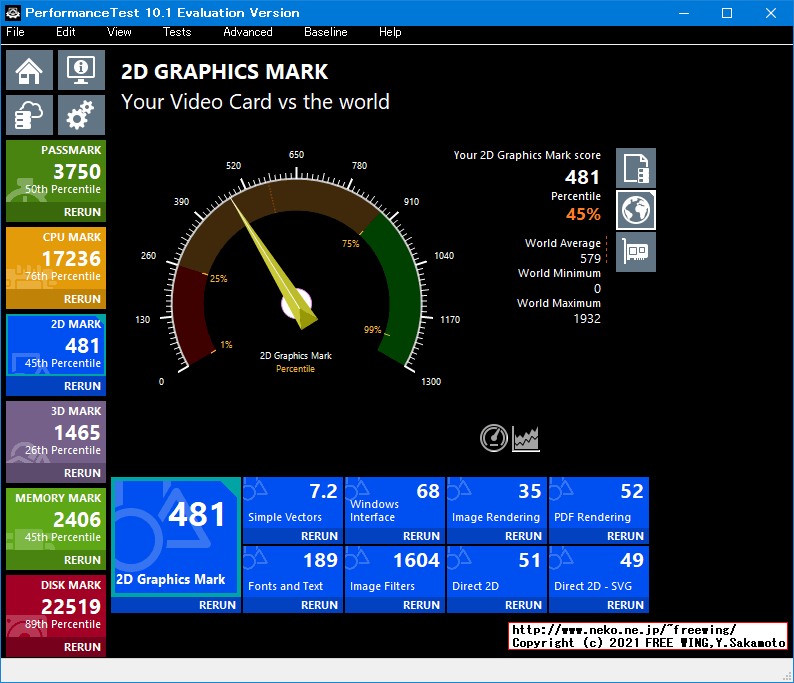Open the settings gears icon
This screenshot has height=683, width=794.
pyautogui.click(x=81, y=116)
